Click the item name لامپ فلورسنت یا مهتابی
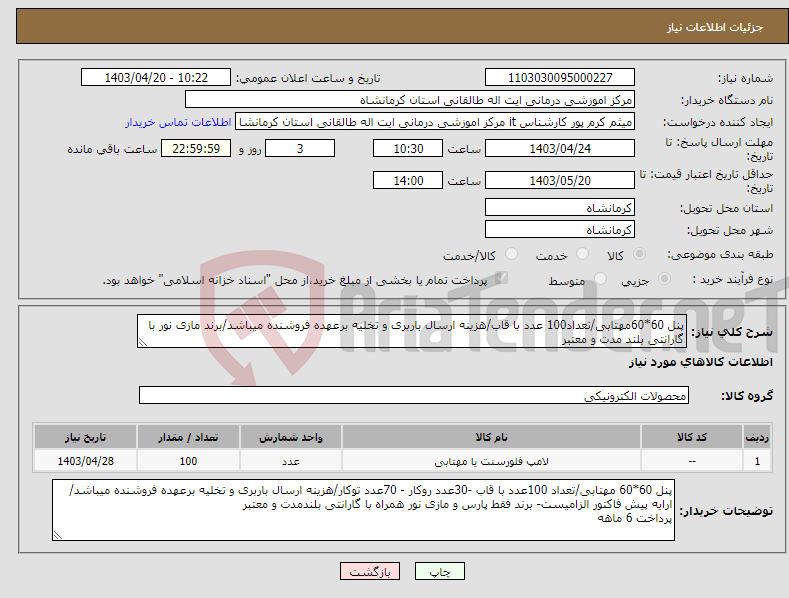The width and height of the screenshot is (789, 598). coord(491,461)
